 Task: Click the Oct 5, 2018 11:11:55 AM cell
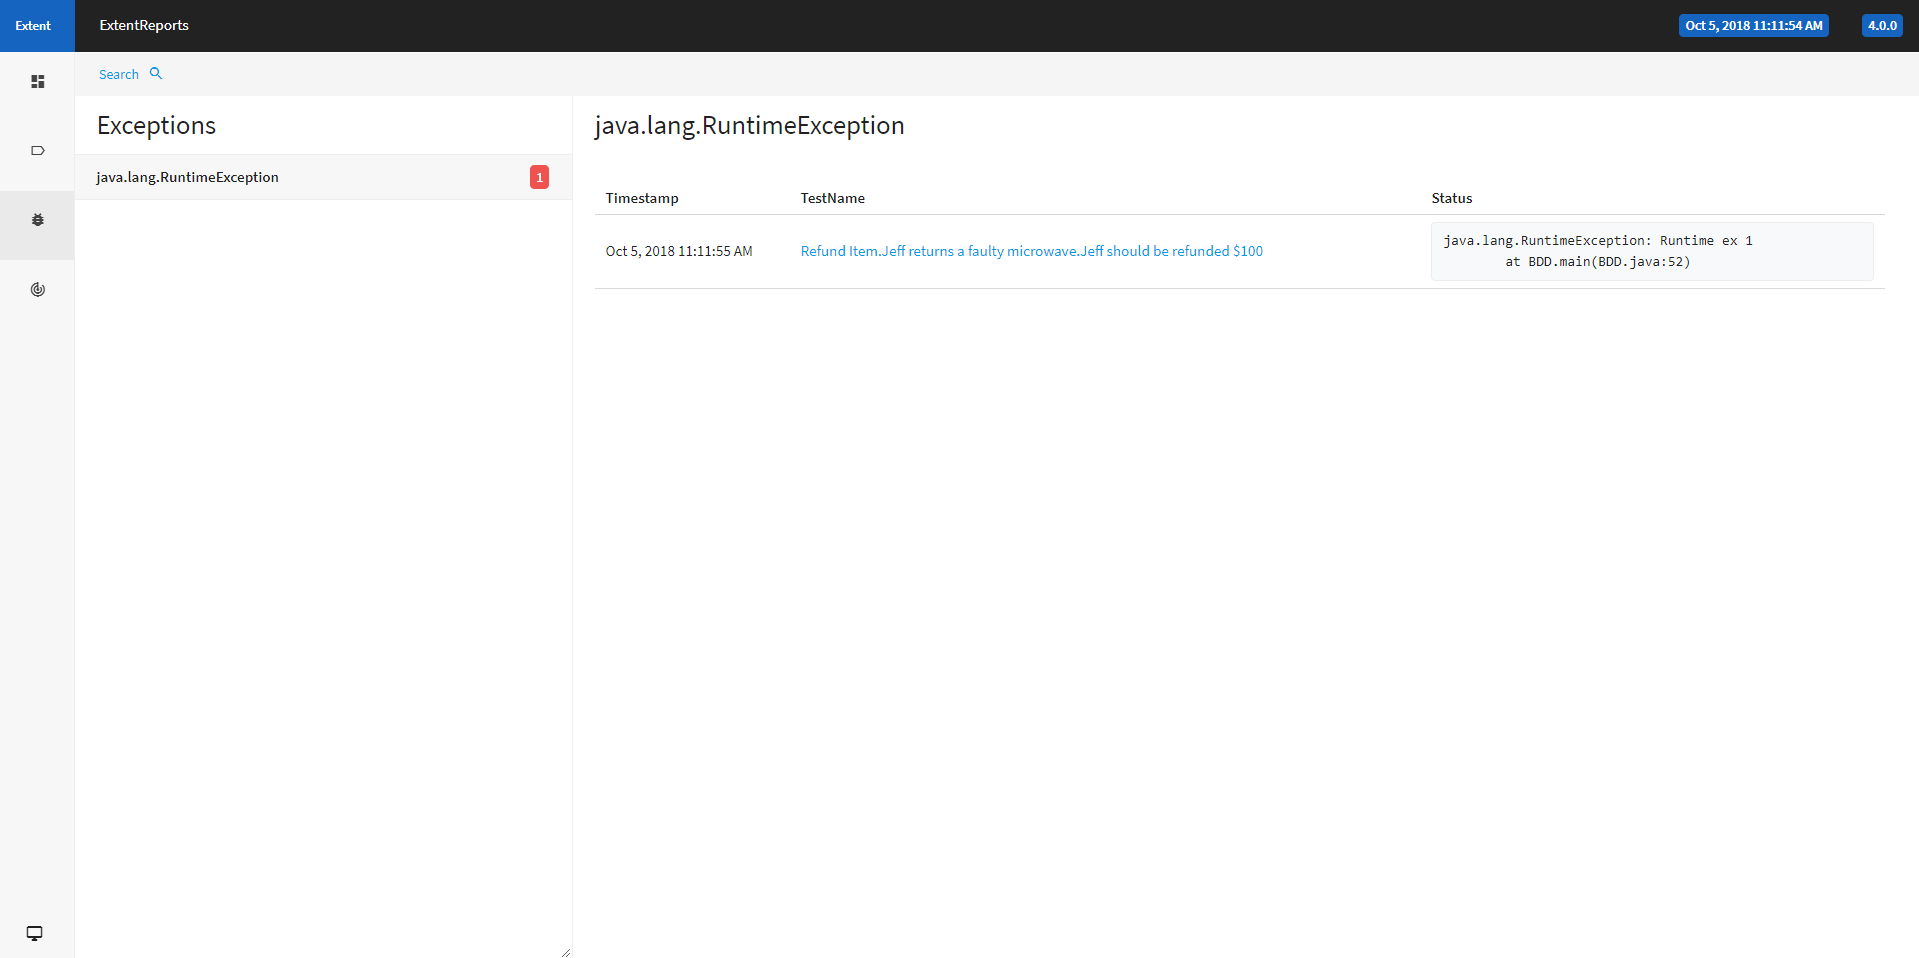click(679, 251)
